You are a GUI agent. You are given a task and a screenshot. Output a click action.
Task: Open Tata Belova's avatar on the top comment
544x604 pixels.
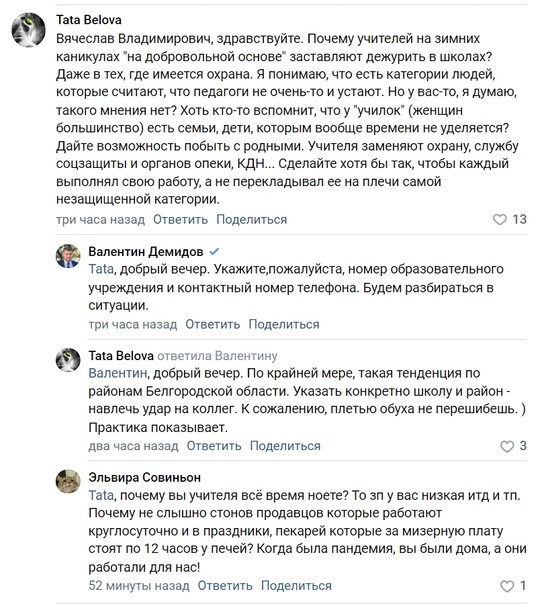point(29,30)
